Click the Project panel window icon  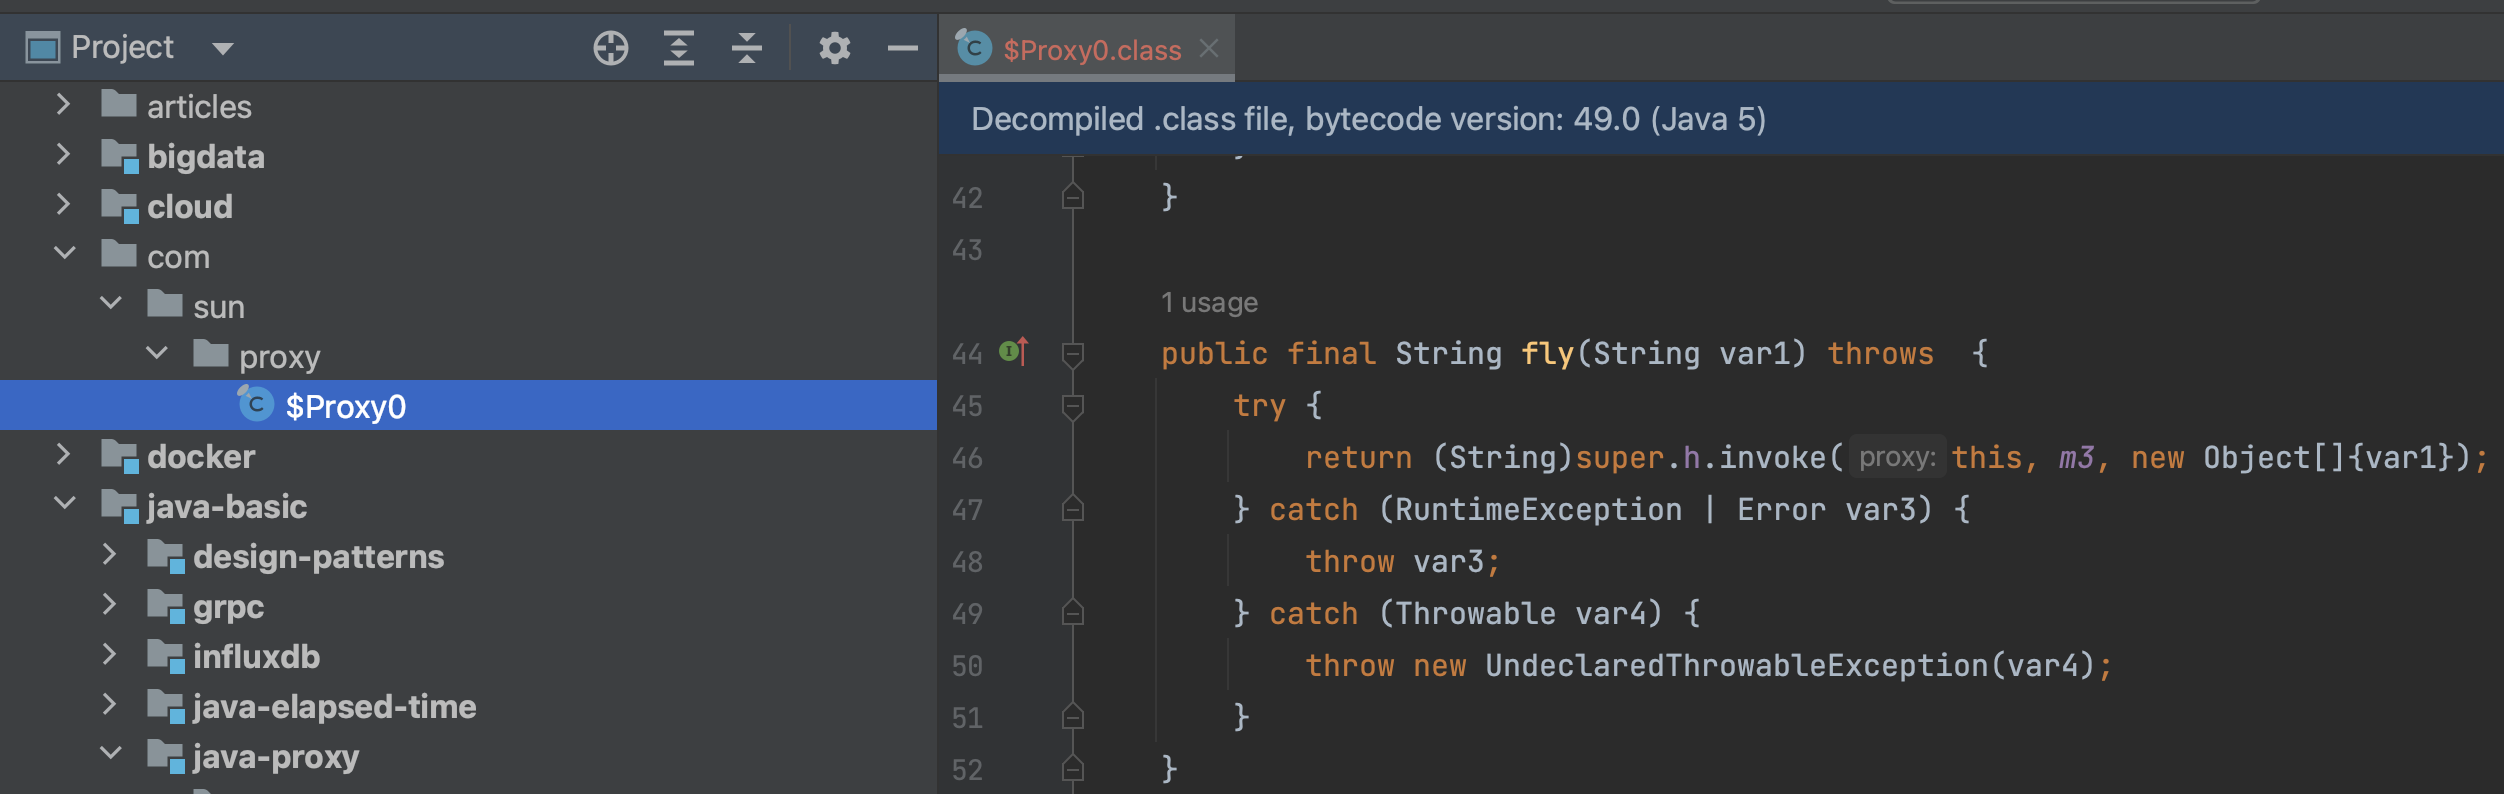43,48
